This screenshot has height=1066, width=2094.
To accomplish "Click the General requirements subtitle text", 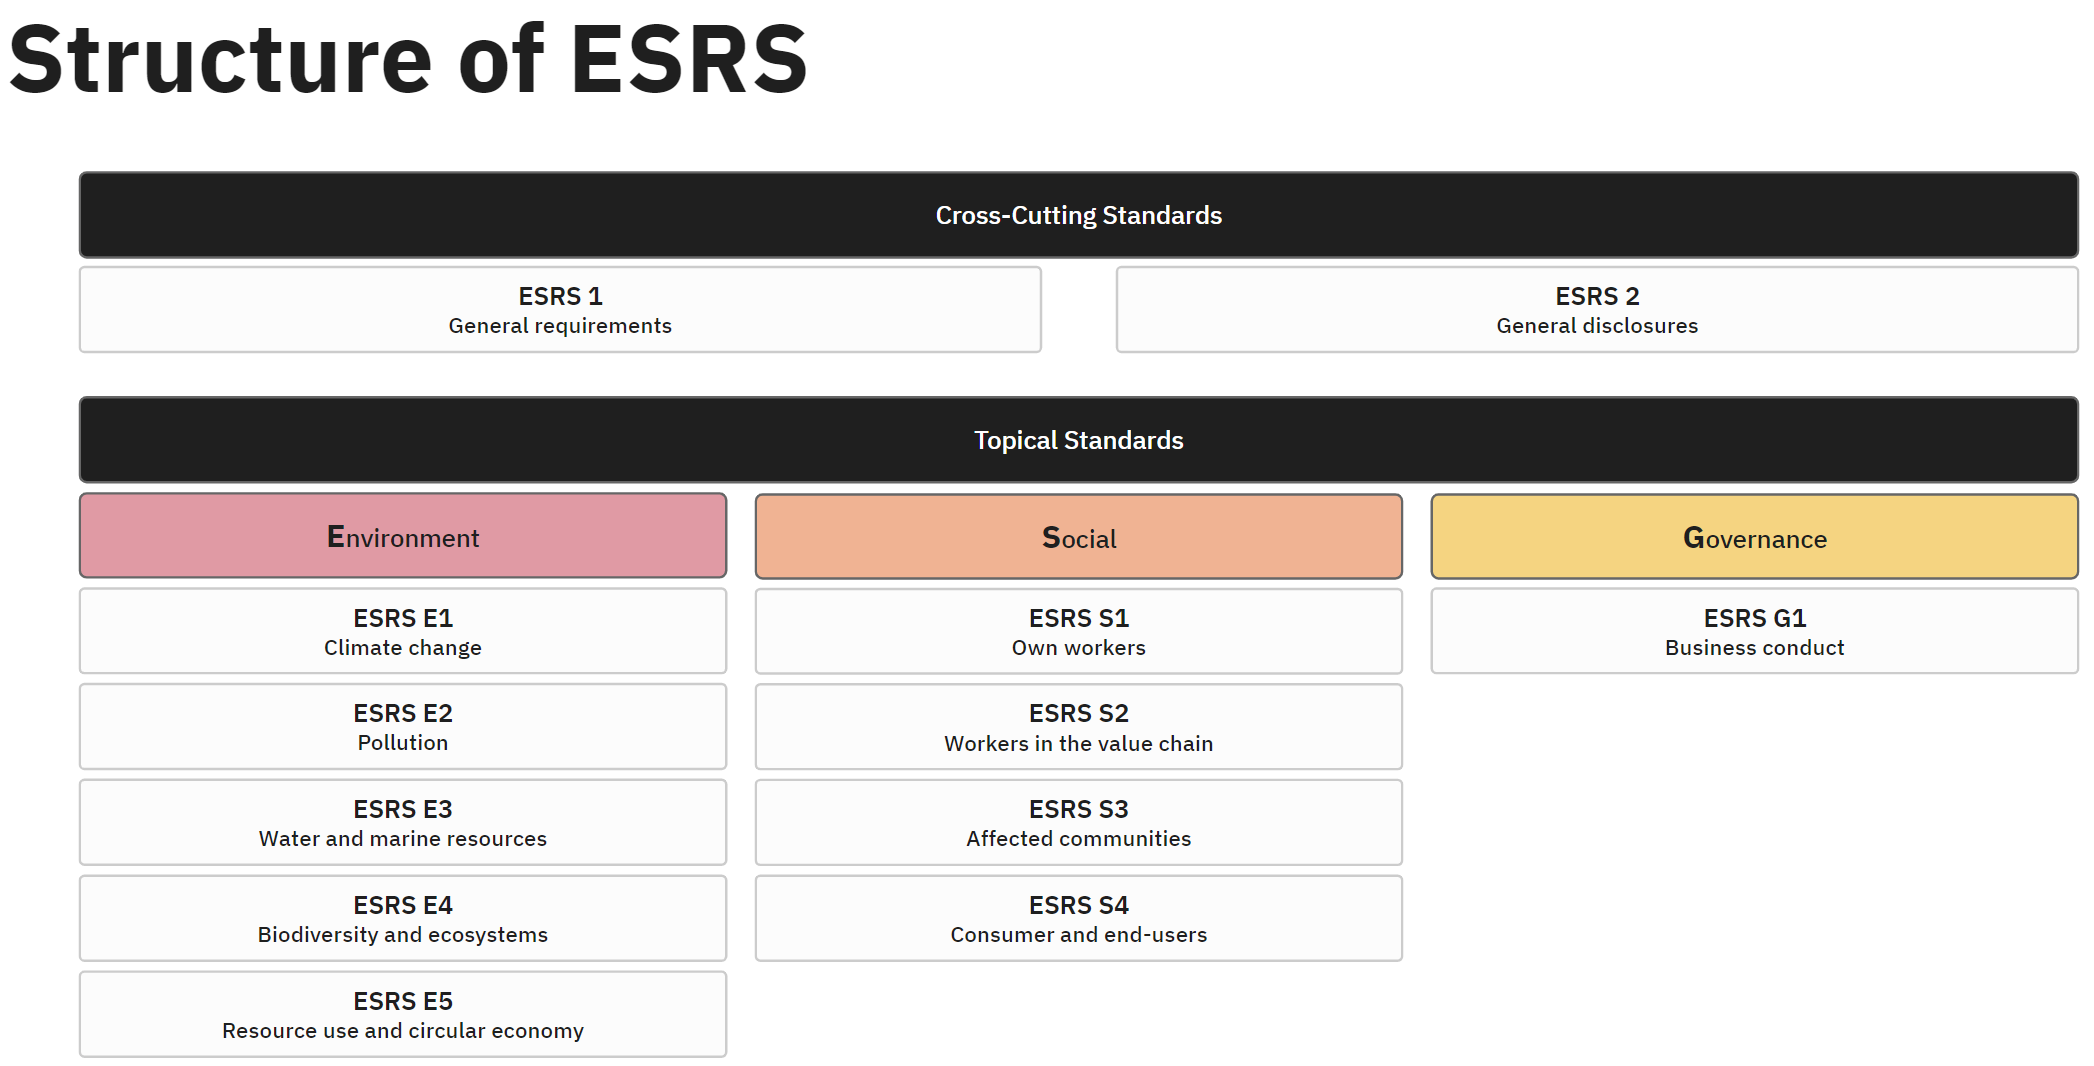I will coord(560,325).
